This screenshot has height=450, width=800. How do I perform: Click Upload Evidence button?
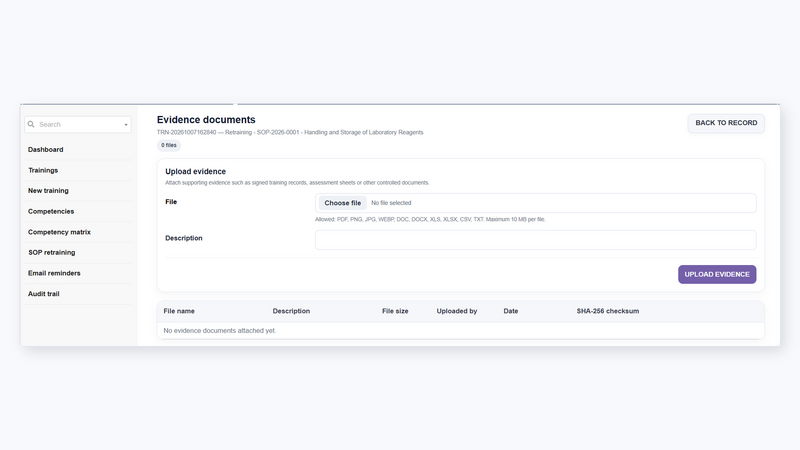coord(717,274)
